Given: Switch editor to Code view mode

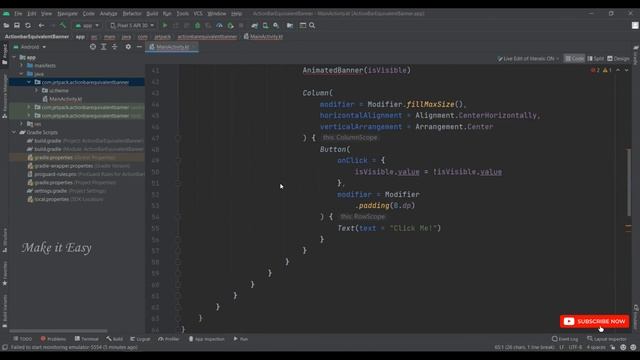Looking at the screenshot, I should click(x=575, y=58).
